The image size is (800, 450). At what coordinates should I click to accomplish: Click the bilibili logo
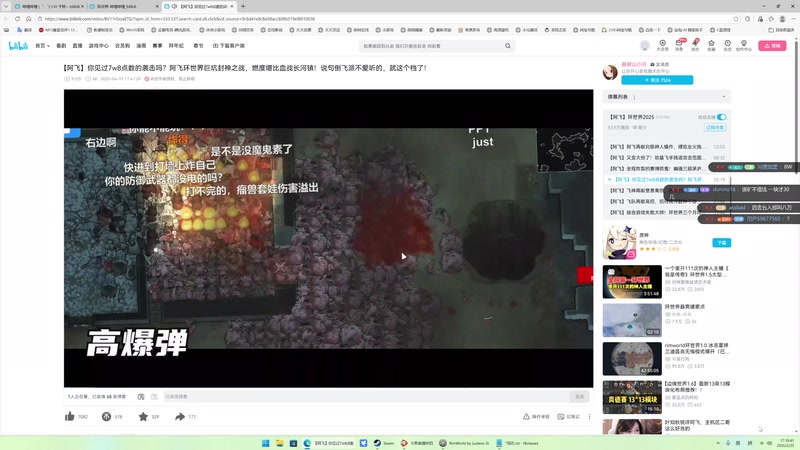pos(18,46)
